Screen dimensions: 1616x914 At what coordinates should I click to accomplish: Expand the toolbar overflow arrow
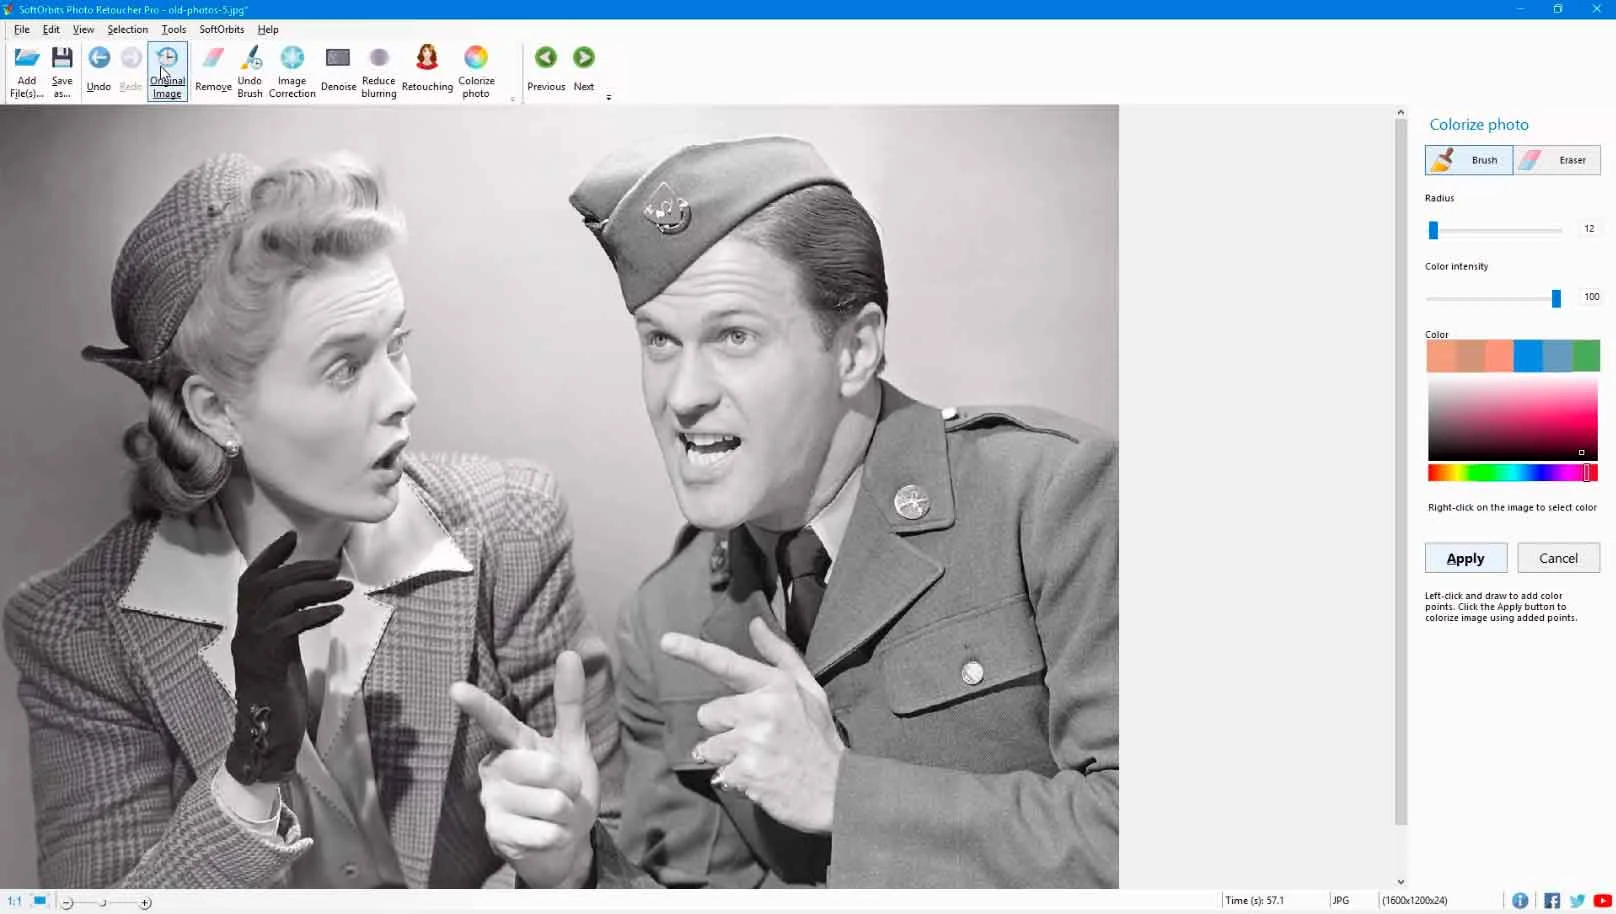[608, 98]
